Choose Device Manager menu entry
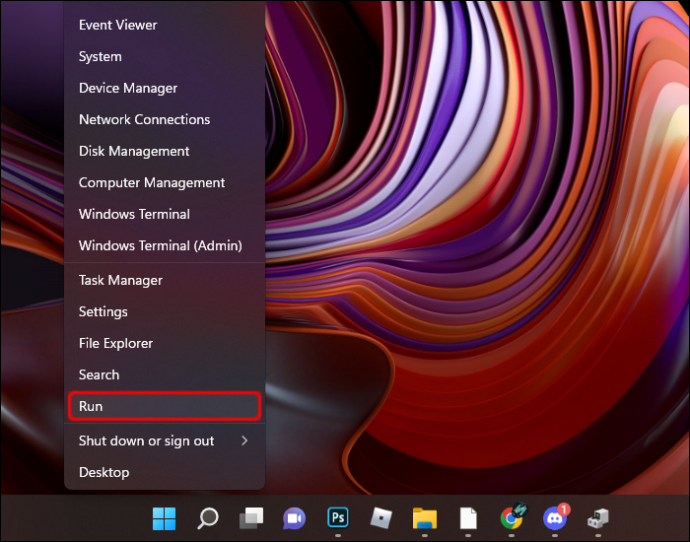This screenshot has width=690, height=542. pyautogui.click(x=165, y=88)
